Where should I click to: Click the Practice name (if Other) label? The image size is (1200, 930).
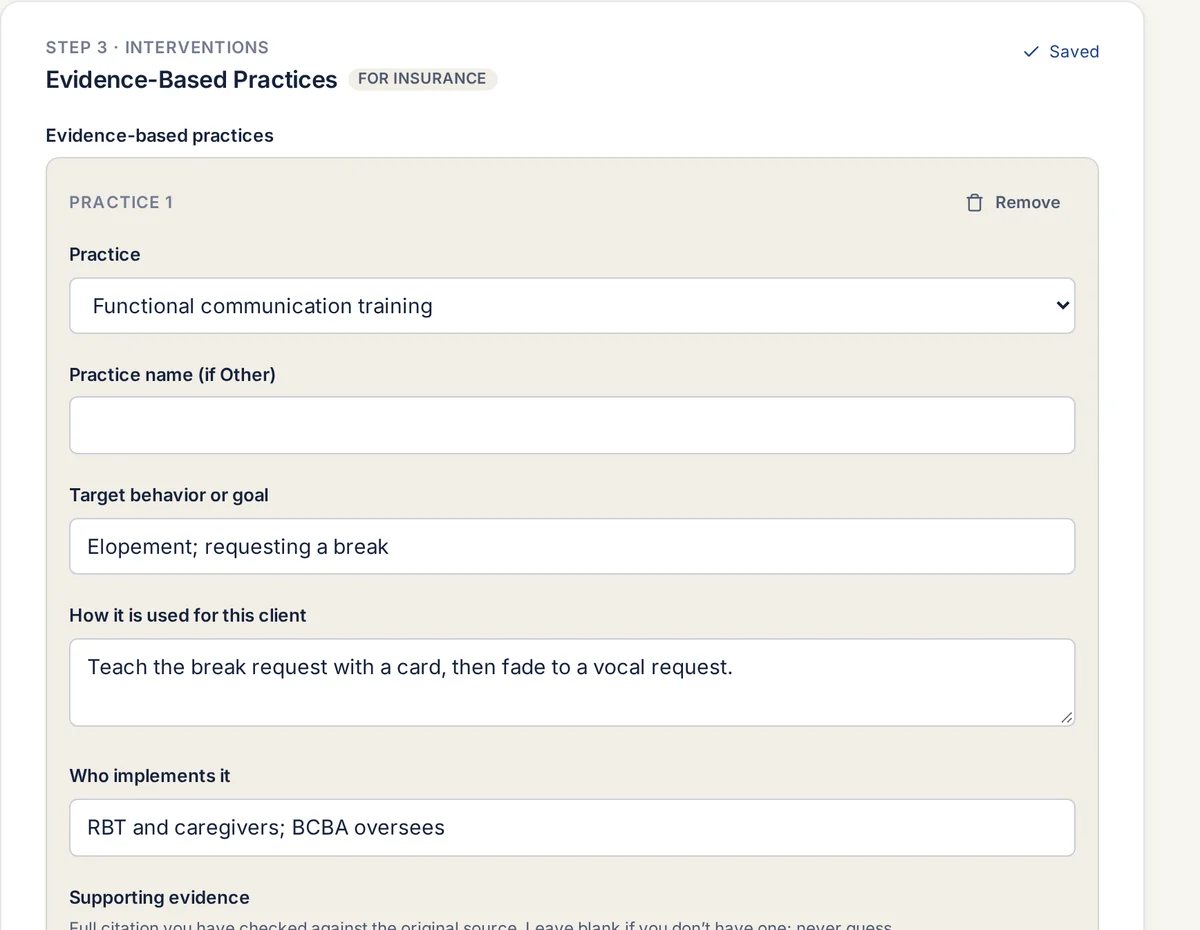(x=172, y=375)
